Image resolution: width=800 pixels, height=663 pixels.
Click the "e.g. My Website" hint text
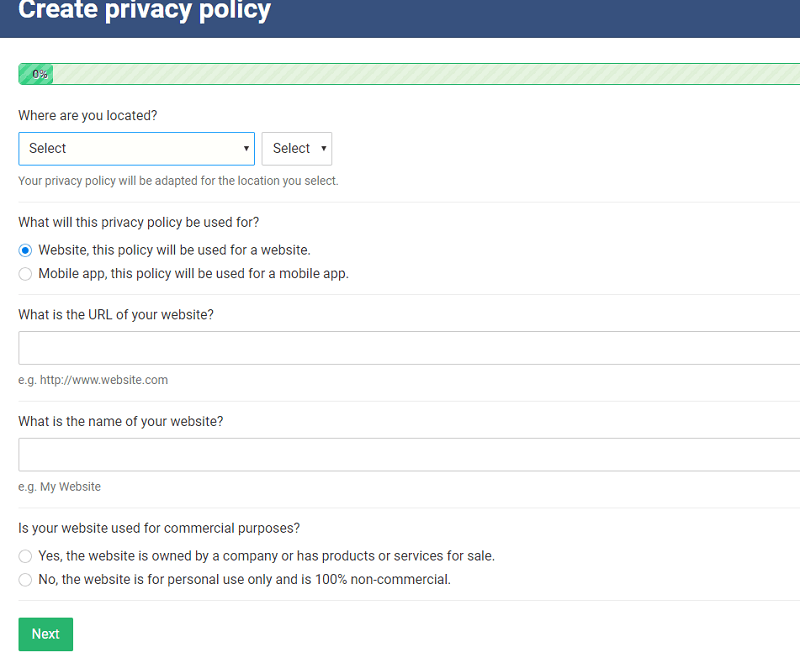tap(60, 487)
